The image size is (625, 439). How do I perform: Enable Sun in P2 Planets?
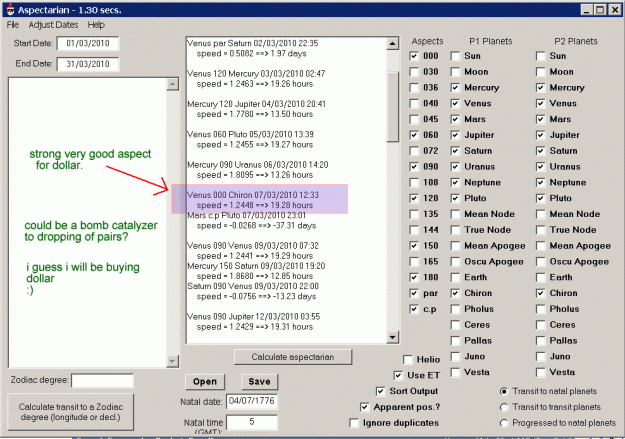540,56
